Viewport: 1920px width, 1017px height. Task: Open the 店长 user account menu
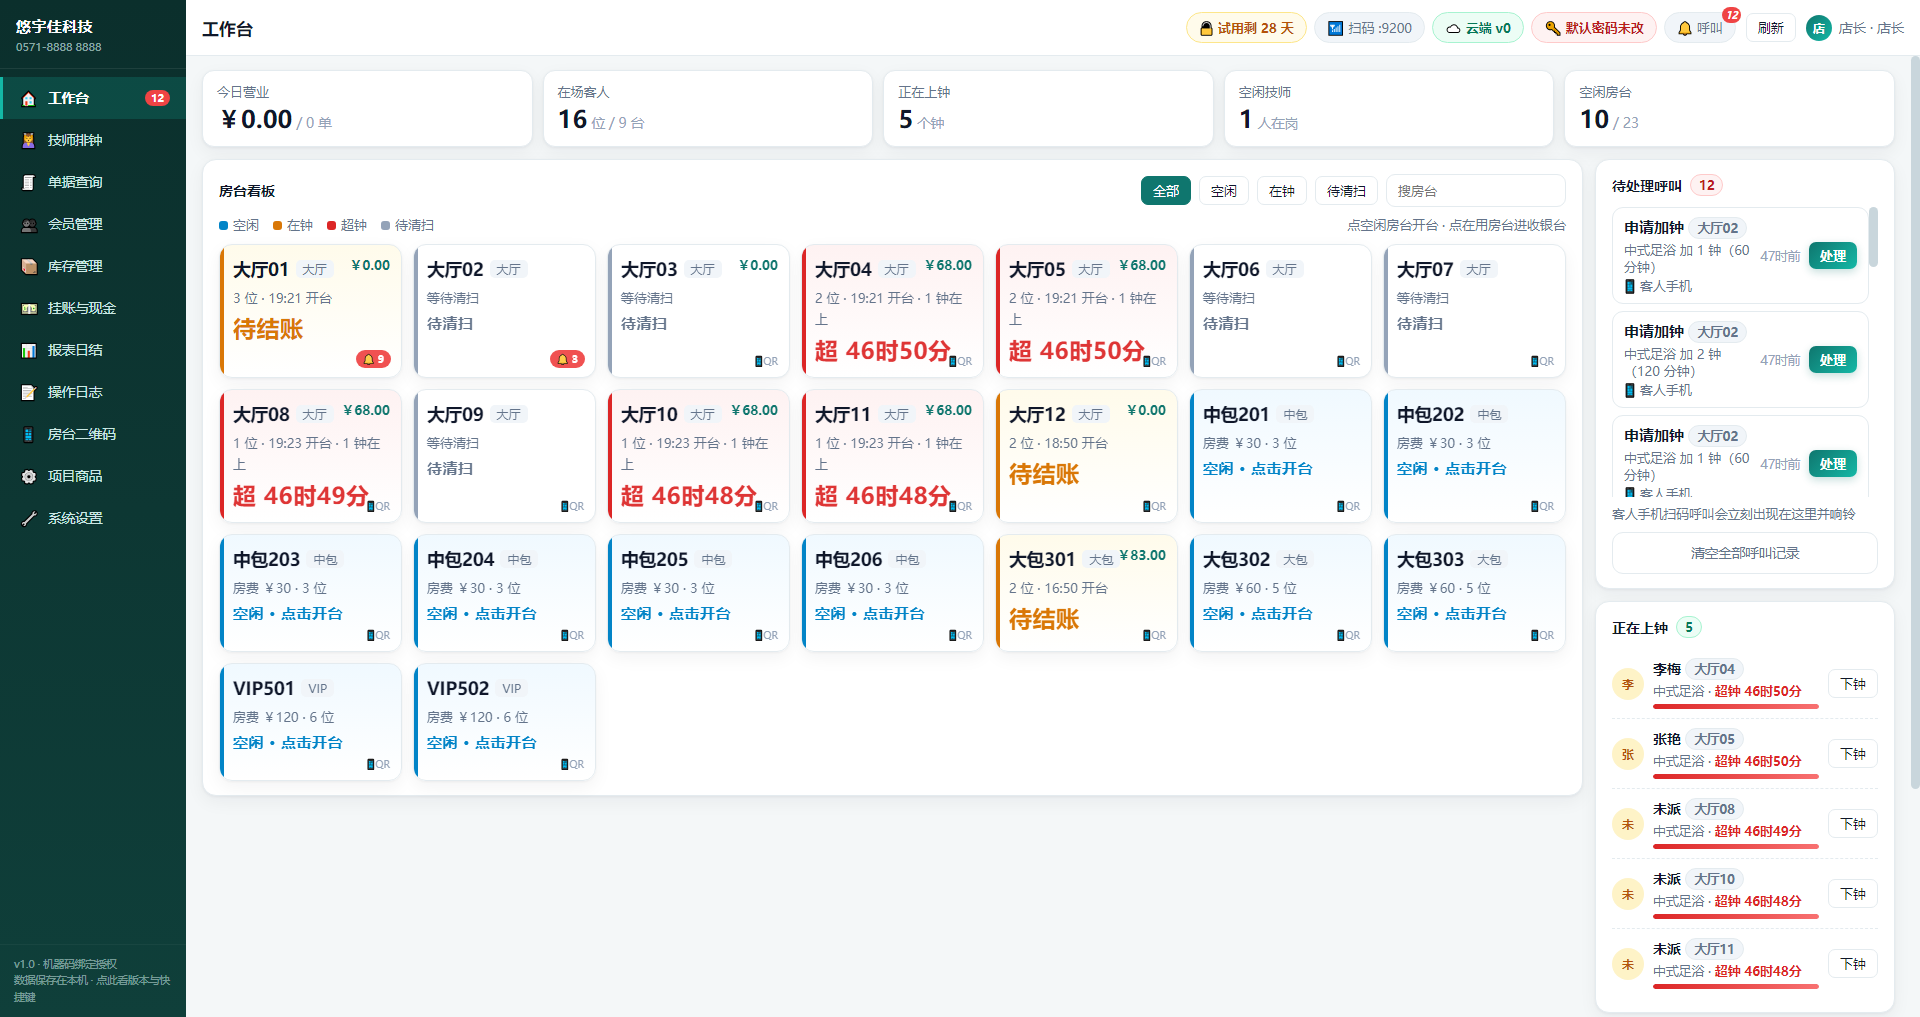pos(1855,28)
